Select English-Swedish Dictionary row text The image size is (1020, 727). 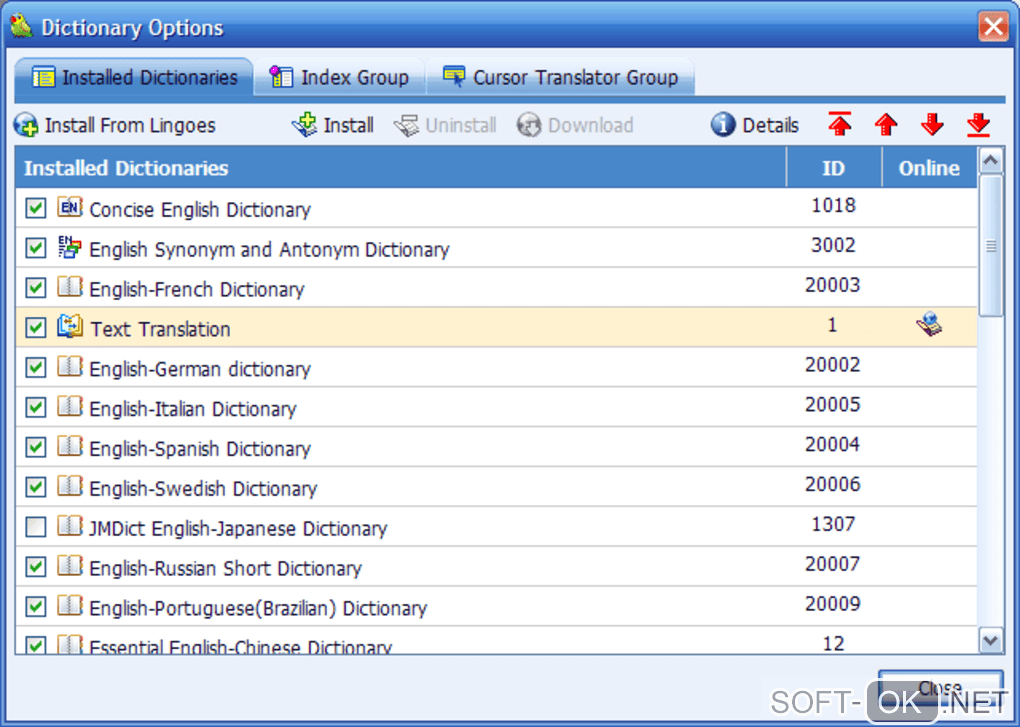(203, 489)
